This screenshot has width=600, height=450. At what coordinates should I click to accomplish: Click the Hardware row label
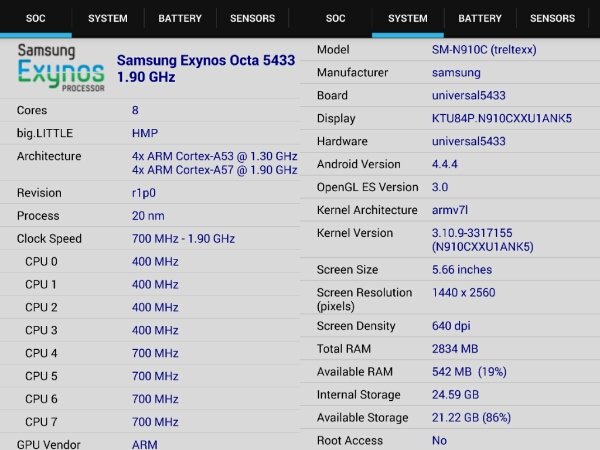pos(342,141)
